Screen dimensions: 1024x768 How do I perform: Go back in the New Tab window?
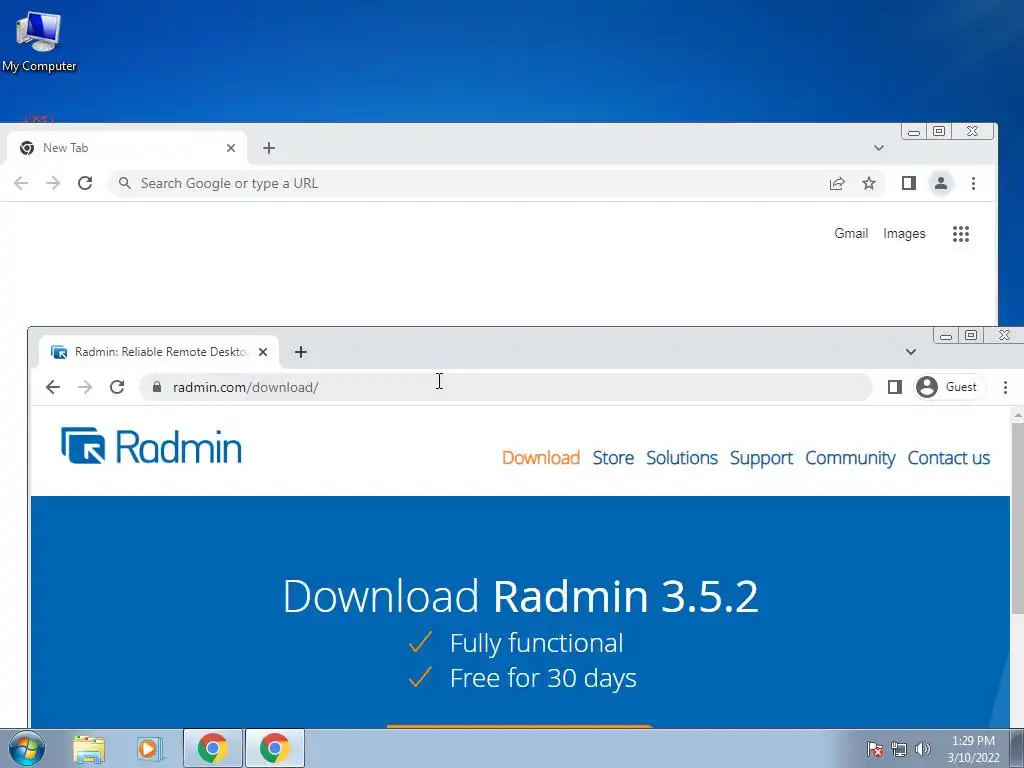pyautogui.click(x=21, y=184)
